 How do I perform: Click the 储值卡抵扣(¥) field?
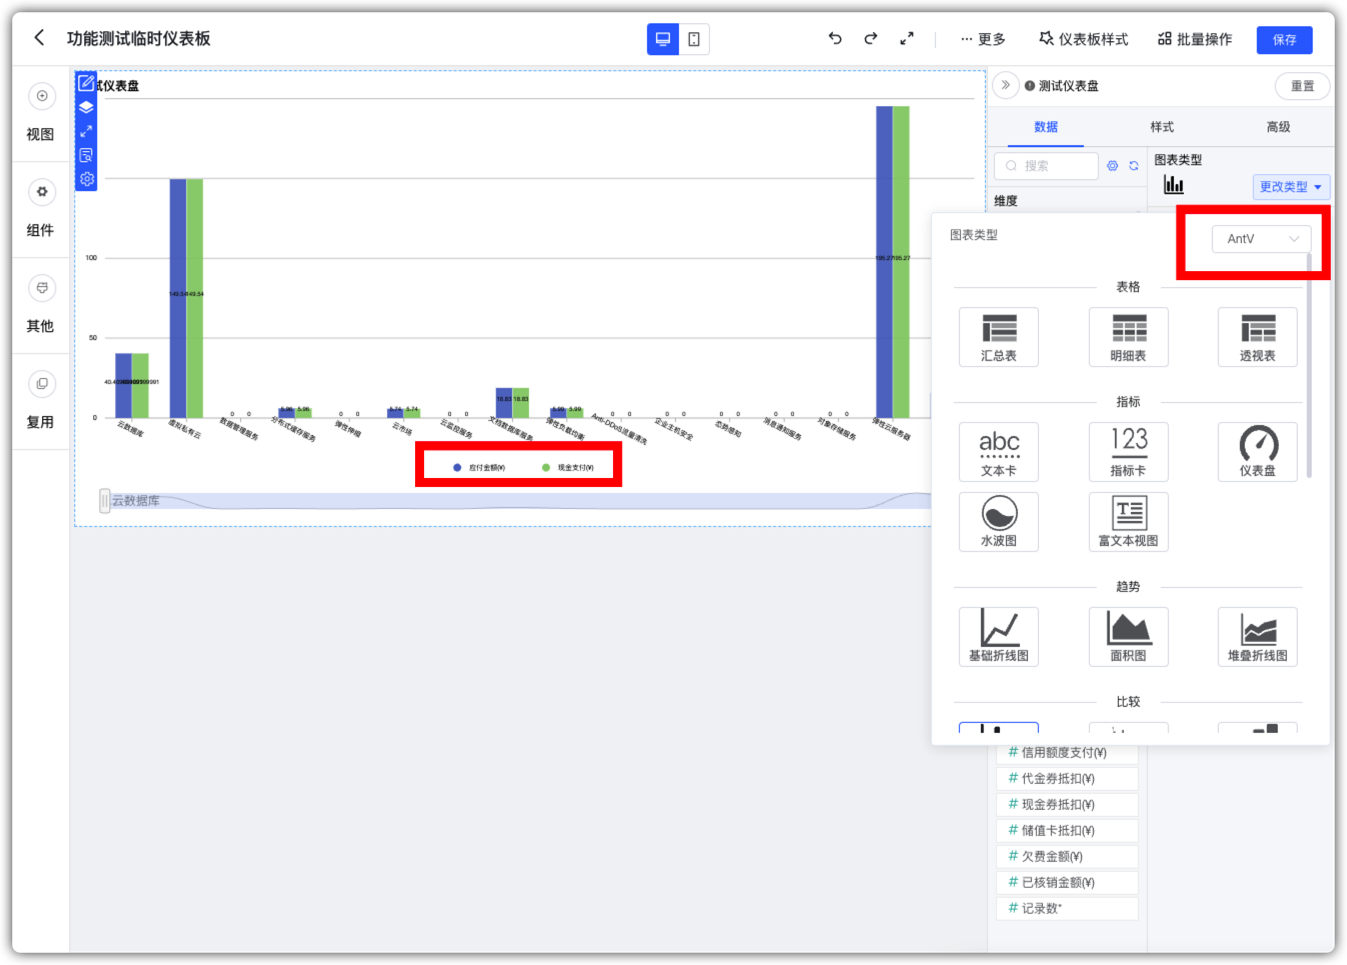[x=1067, y=830]
